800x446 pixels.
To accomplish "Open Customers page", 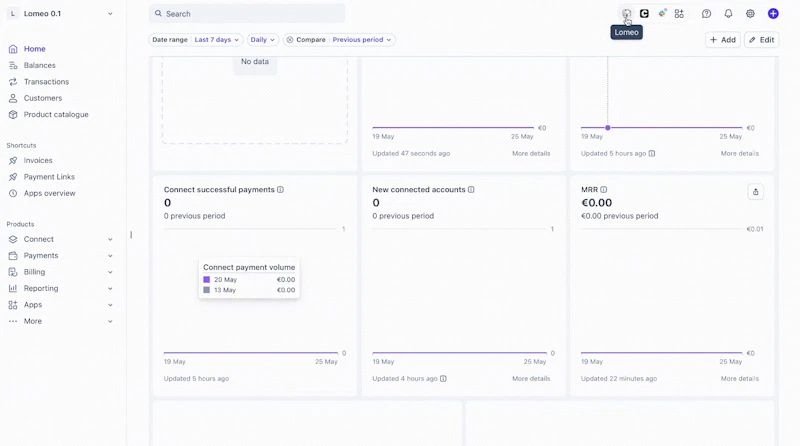I will (x=43, y=98).
